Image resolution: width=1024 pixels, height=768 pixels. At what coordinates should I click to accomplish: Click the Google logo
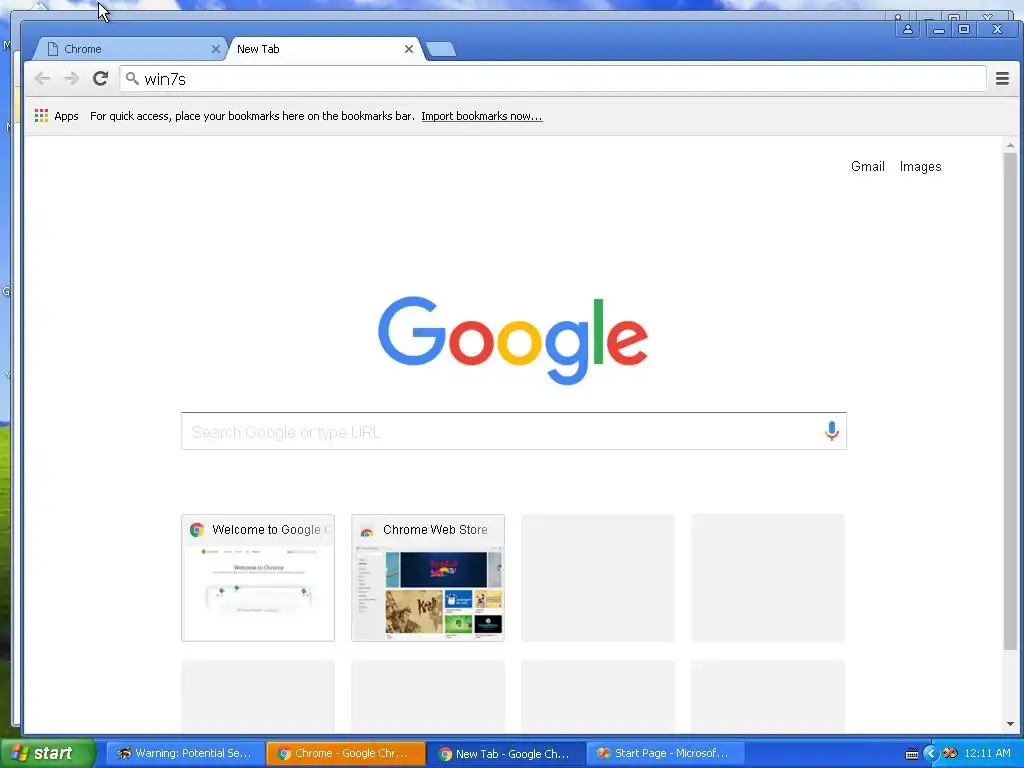click(x=513, y=340)
